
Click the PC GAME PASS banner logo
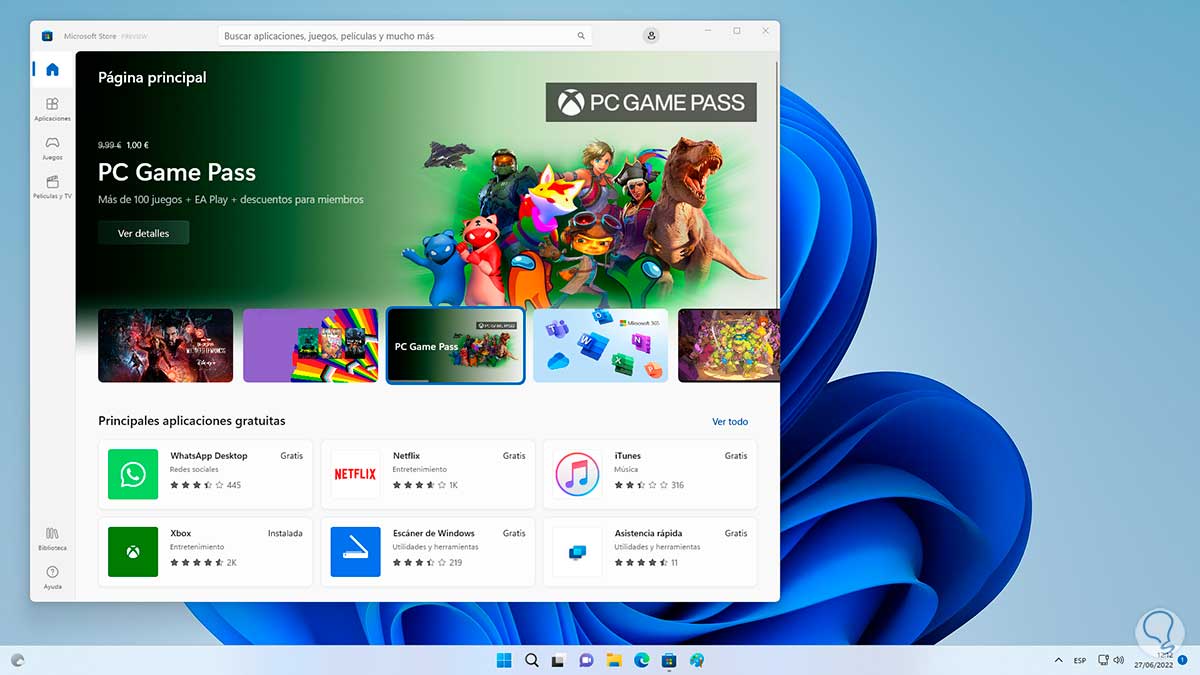651,102
